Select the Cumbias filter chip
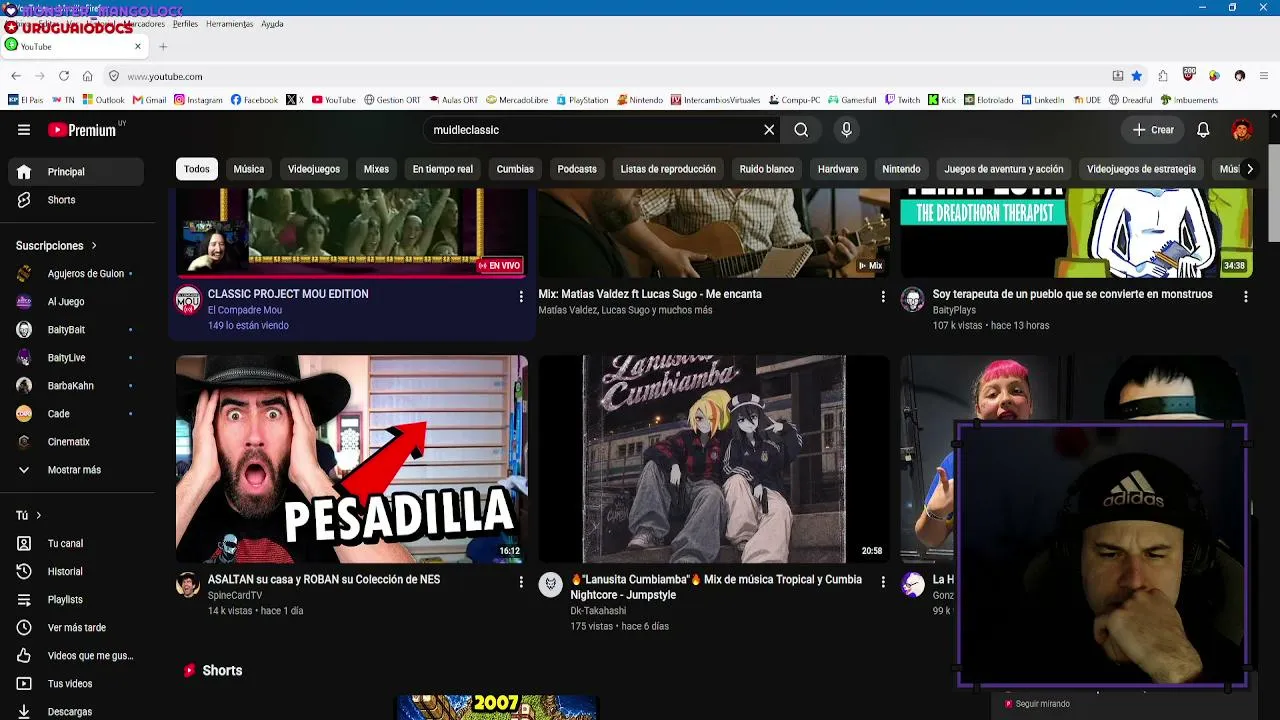Viewport: 1280px width, 720px height. click(x=515, y=169)
